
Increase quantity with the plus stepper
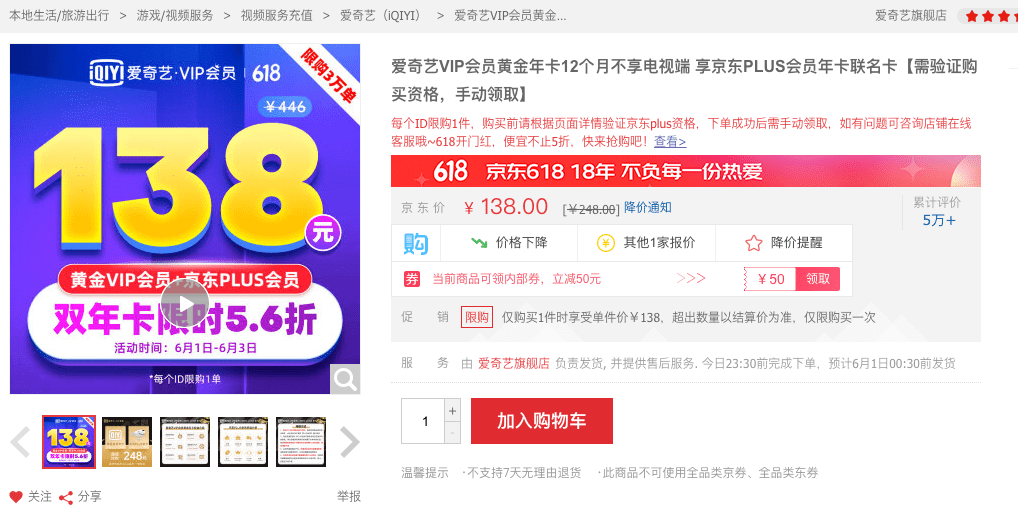(x=453, y=410)
